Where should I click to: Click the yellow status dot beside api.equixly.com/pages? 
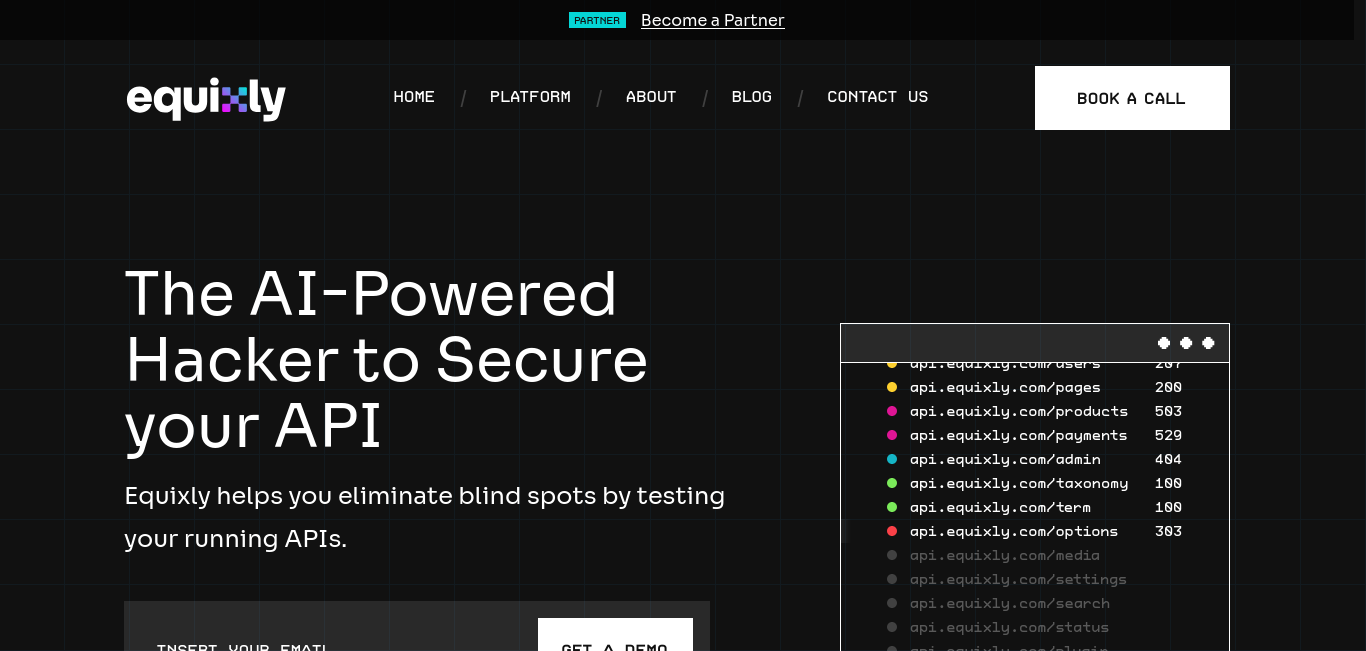pyautogui.click(x=892, y=387)
